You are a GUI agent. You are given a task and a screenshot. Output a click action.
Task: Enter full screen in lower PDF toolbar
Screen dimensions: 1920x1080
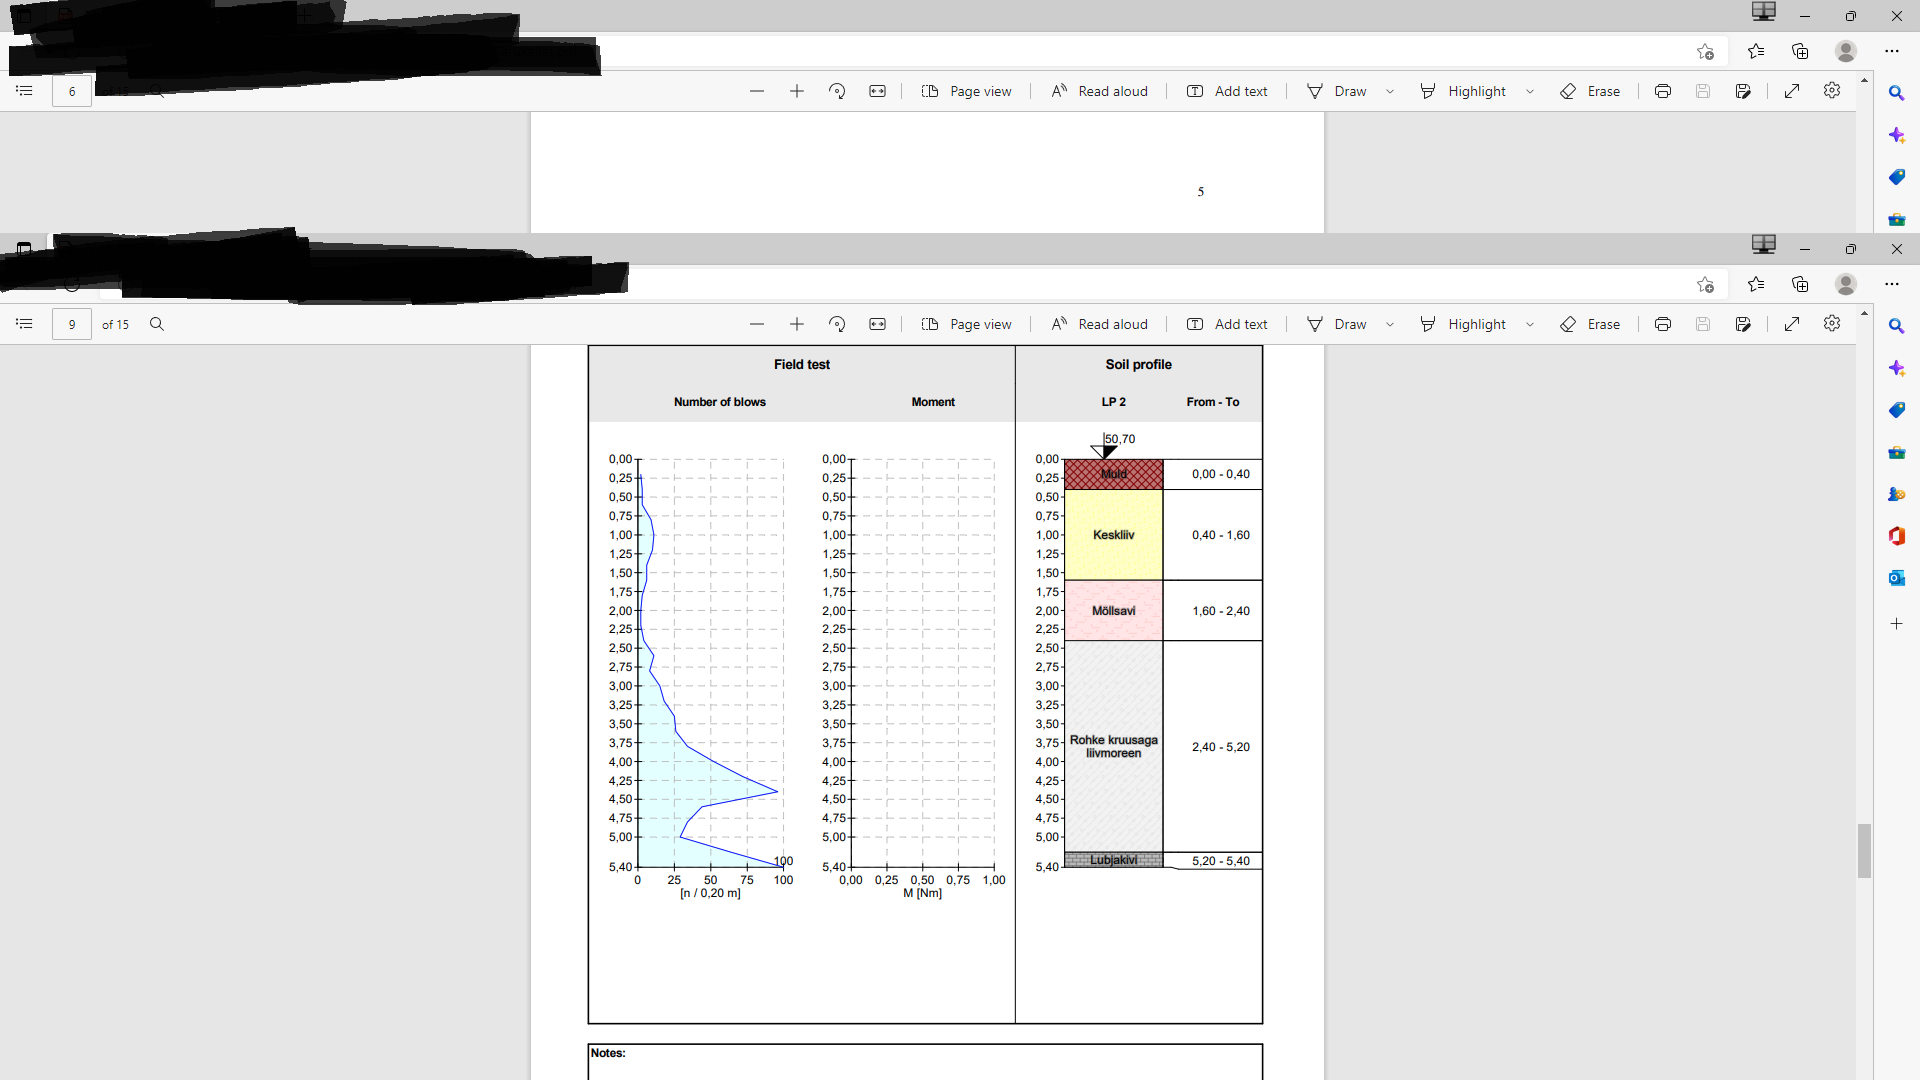(x=1792, y=324)
